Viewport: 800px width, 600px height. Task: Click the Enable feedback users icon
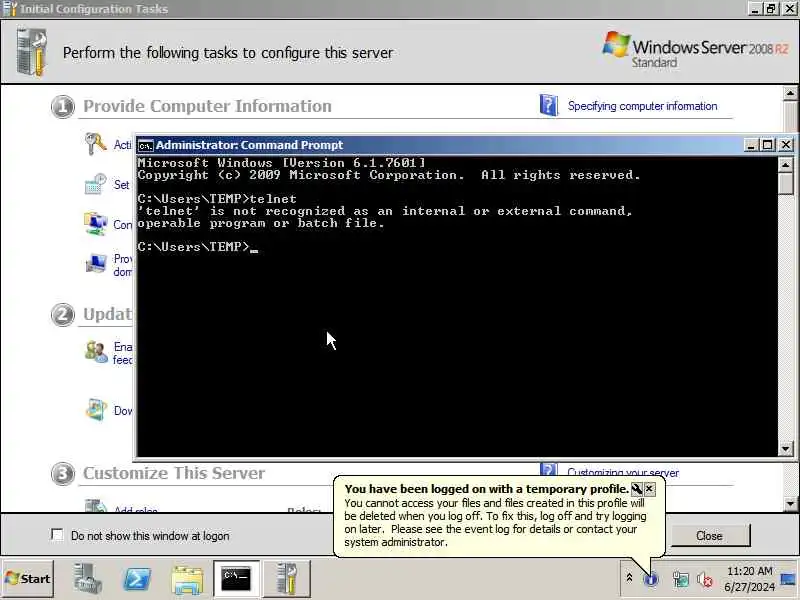95,352
